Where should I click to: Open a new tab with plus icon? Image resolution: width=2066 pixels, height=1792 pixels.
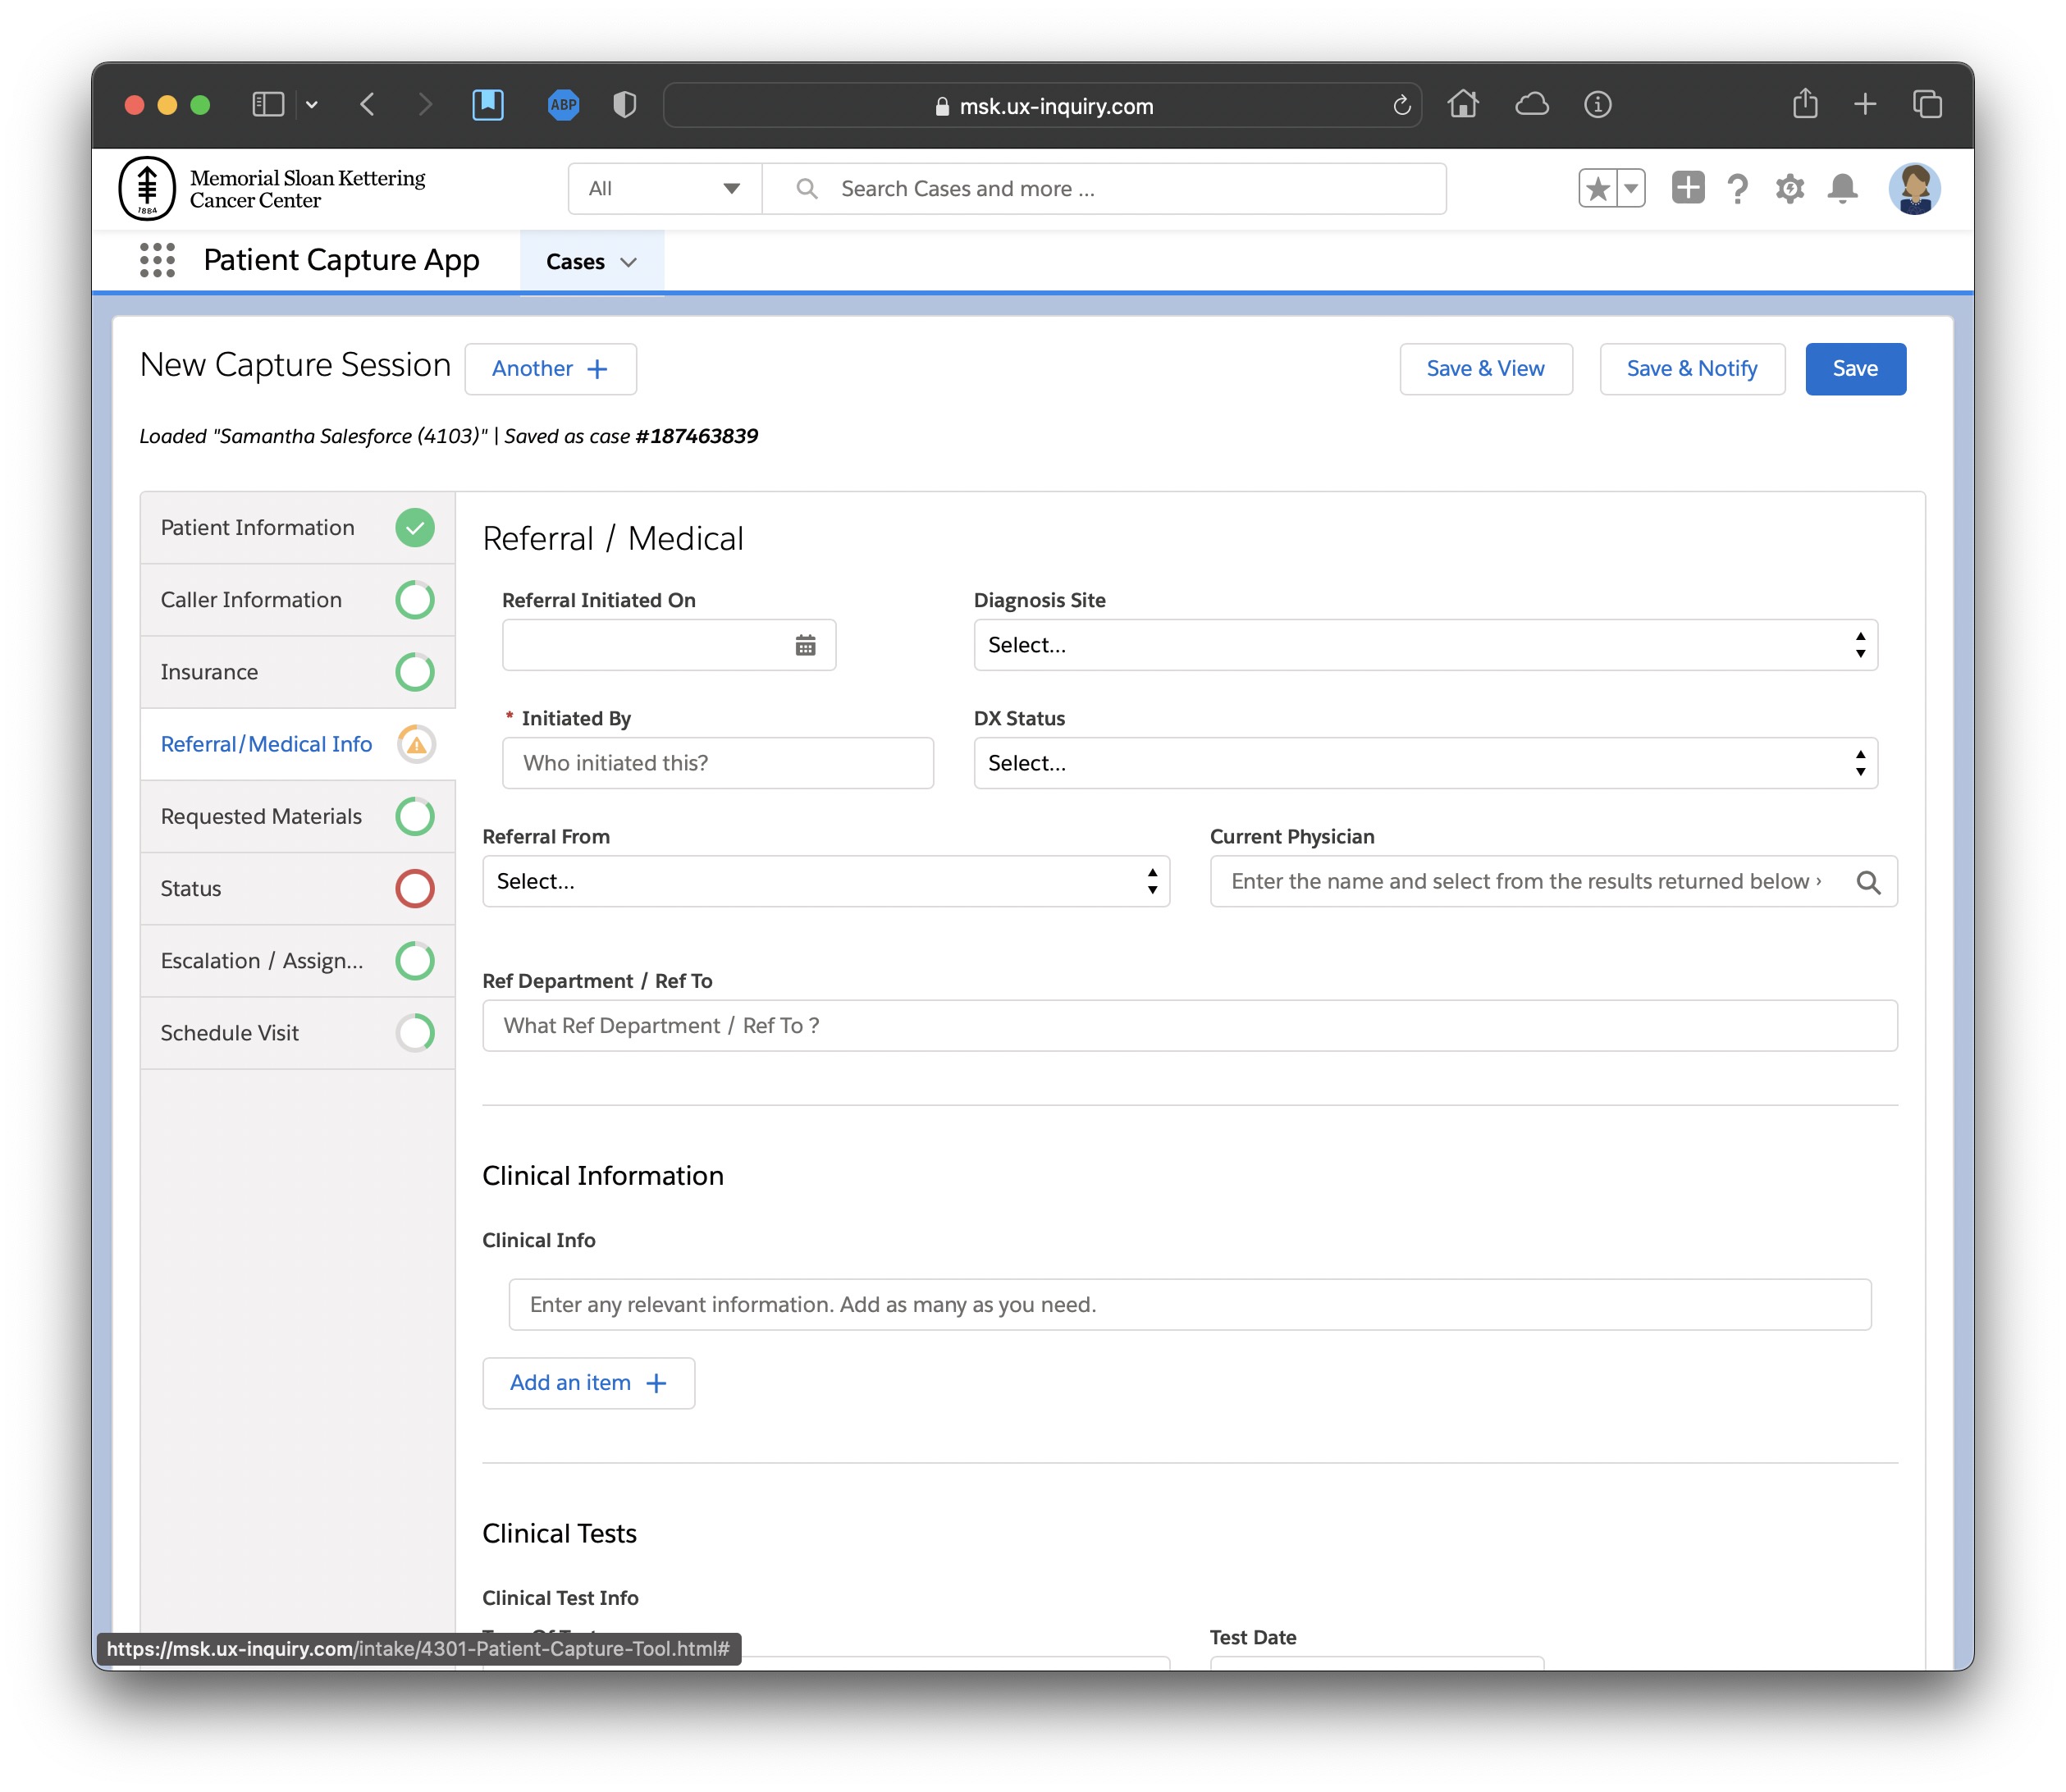[x=1865, y=104]
